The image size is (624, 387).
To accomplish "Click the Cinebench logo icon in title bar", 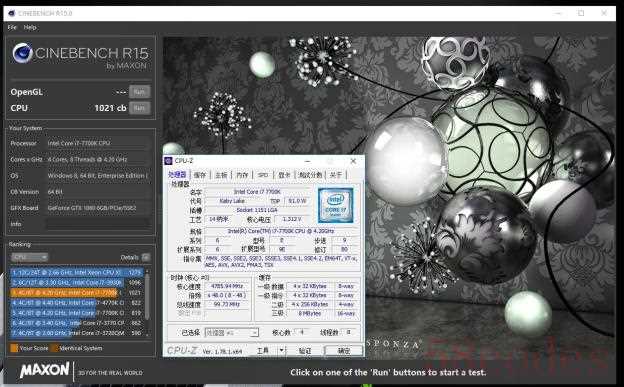I will tap(12, 14).
